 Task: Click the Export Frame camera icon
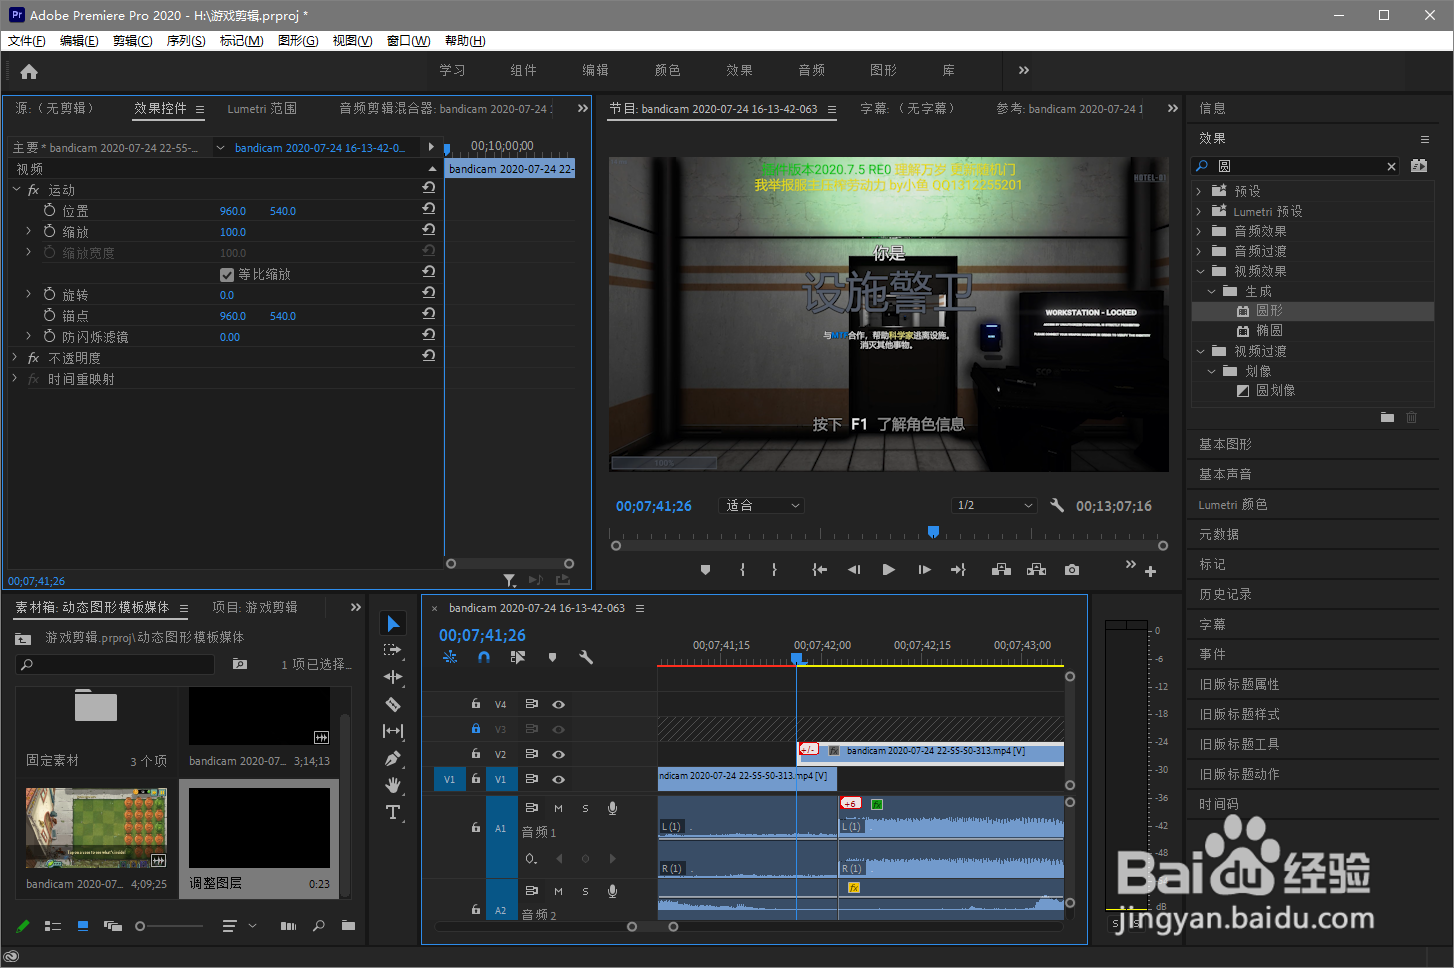pyautogui.click(x=1072, y=570)
